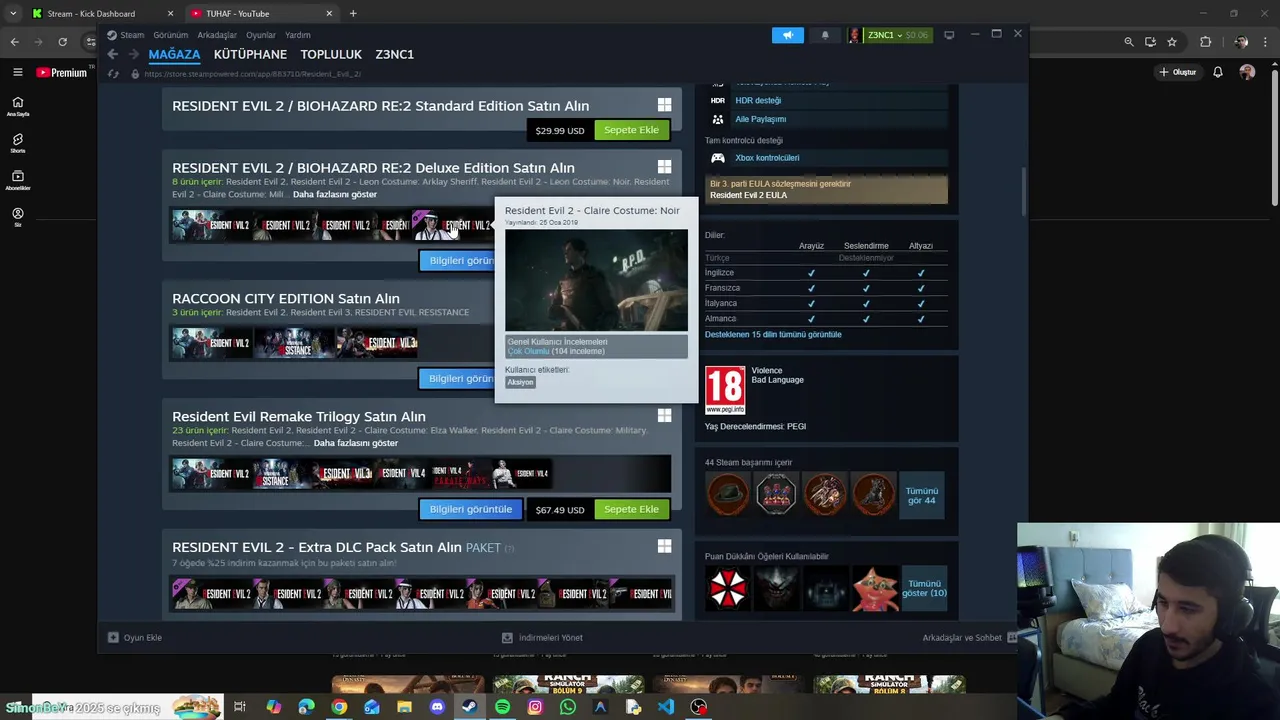
Task: Open the PEGI 18 rating badge
Action: tap(725, 390)
